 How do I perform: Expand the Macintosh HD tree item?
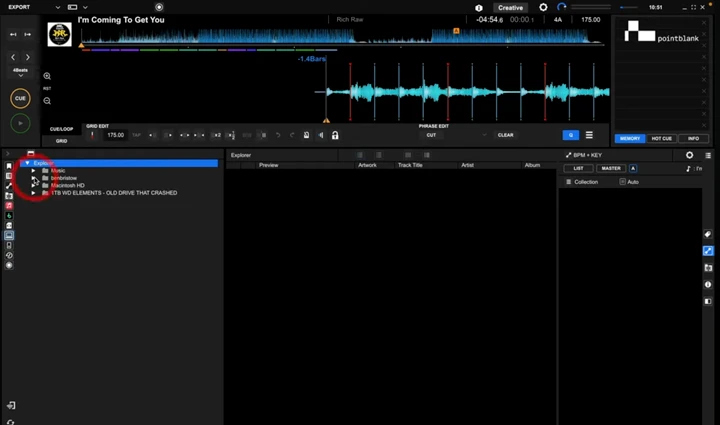click(x=34, y=185)
